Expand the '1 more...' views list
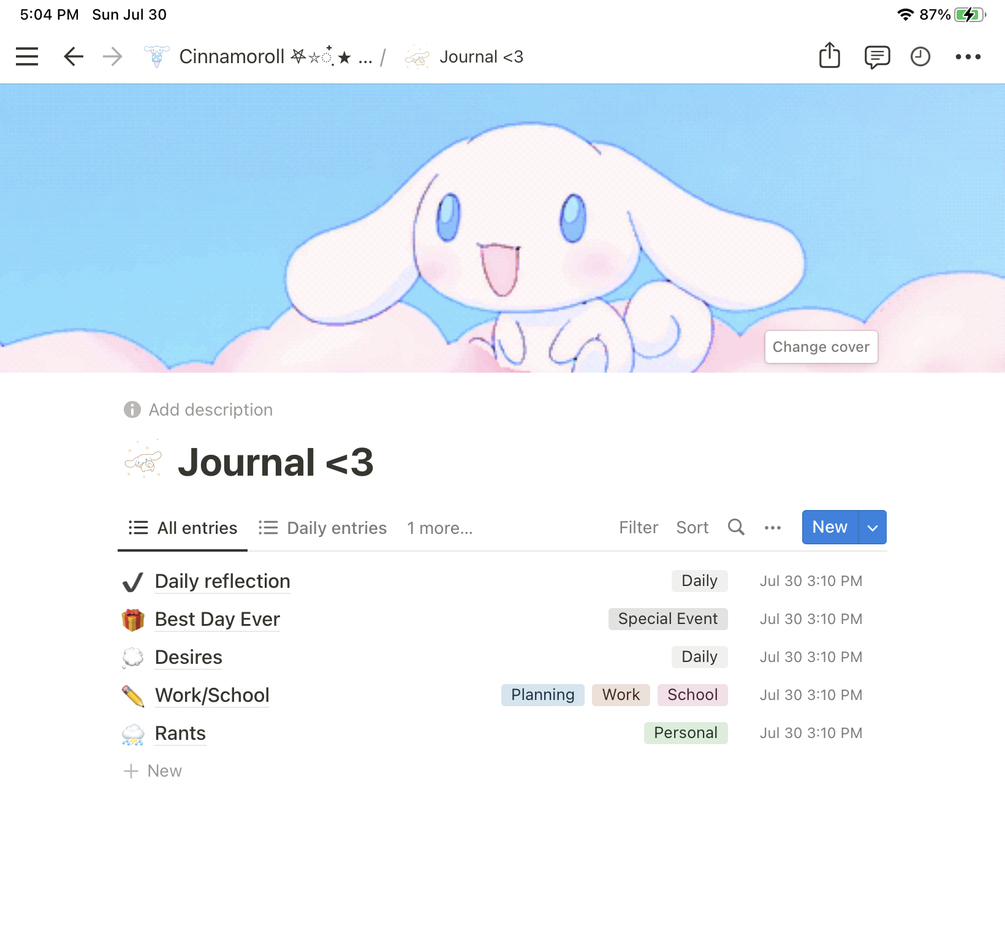Viewport: 1005px width, 936px height. 440,528
